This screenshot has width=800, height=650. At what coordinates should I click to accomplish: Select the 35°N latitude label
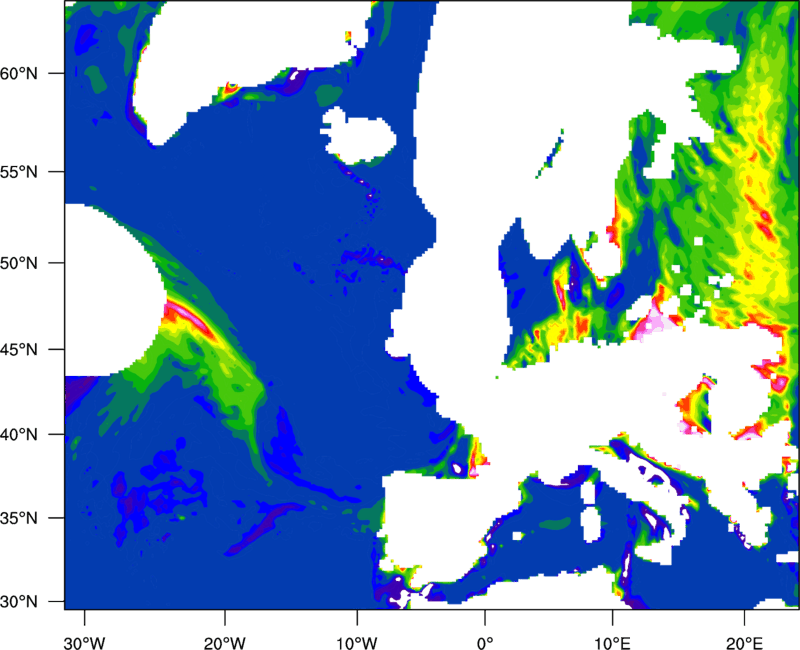coord(19,519)
